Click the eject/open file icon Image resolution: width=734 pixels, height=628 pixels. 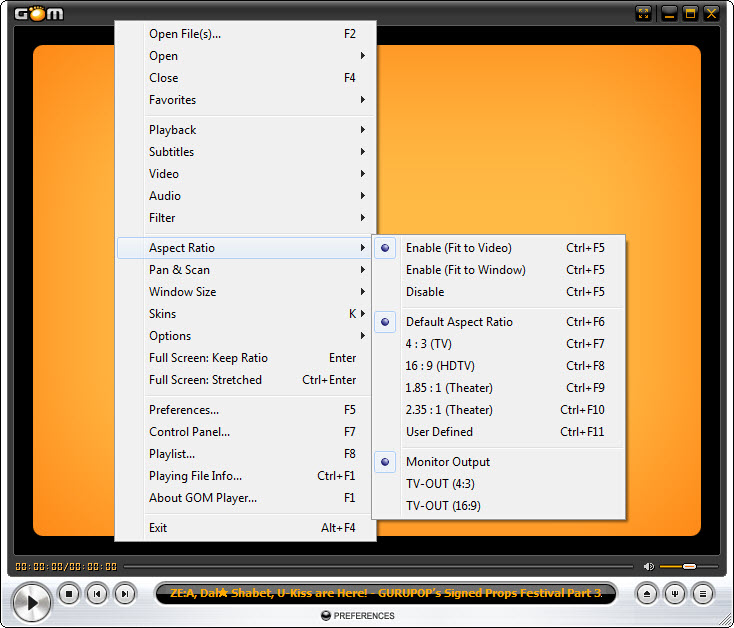click(649, 594)
